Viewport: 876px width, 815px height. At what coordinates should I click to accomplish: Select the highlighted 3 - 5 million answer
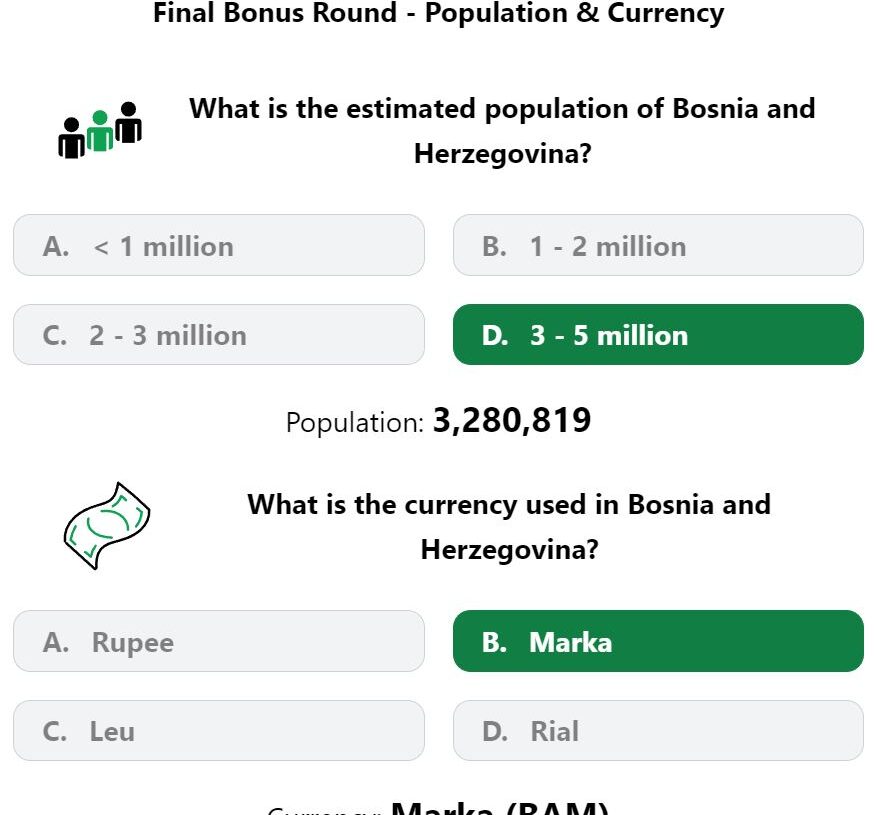click(658, 335)
